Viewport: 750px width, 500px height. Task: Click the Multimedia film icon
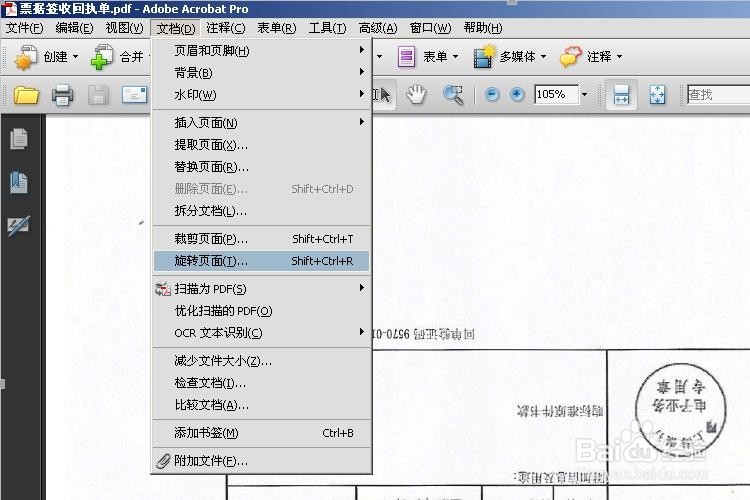tap(484, 56)
